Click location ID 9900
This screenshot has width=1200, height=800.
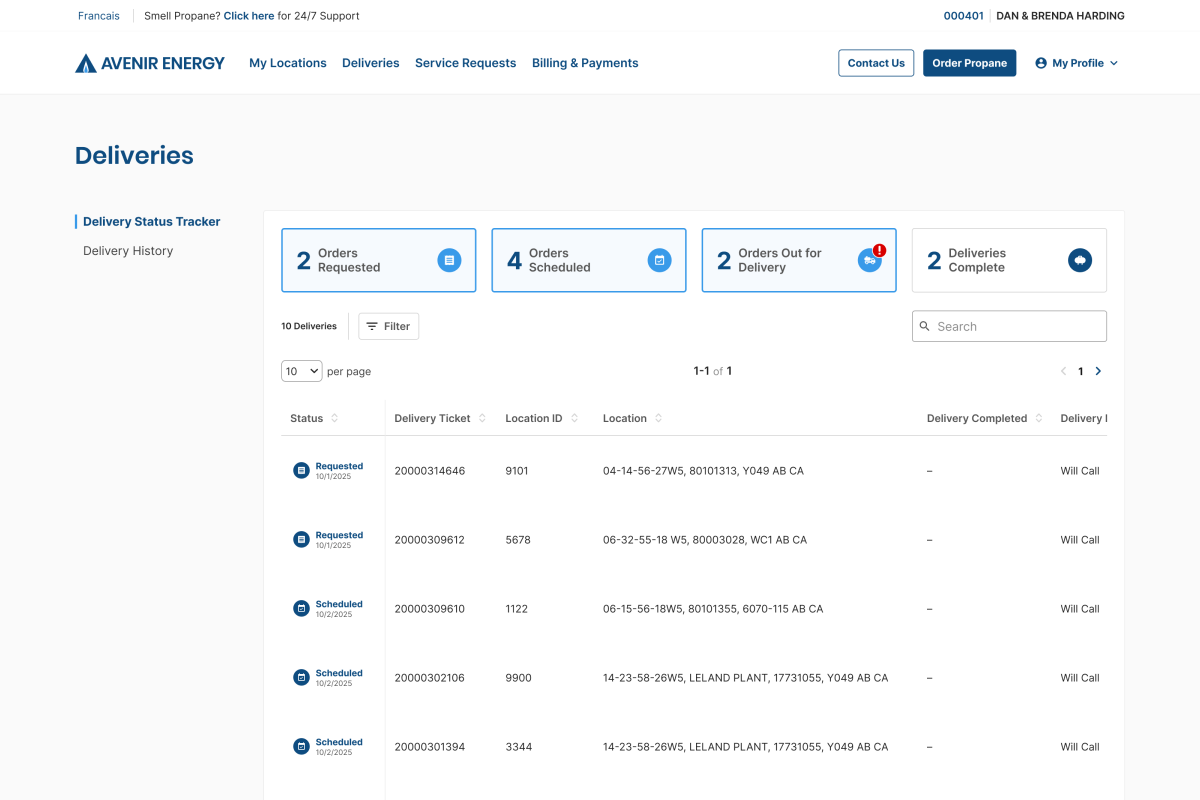(x=518, y=678)
